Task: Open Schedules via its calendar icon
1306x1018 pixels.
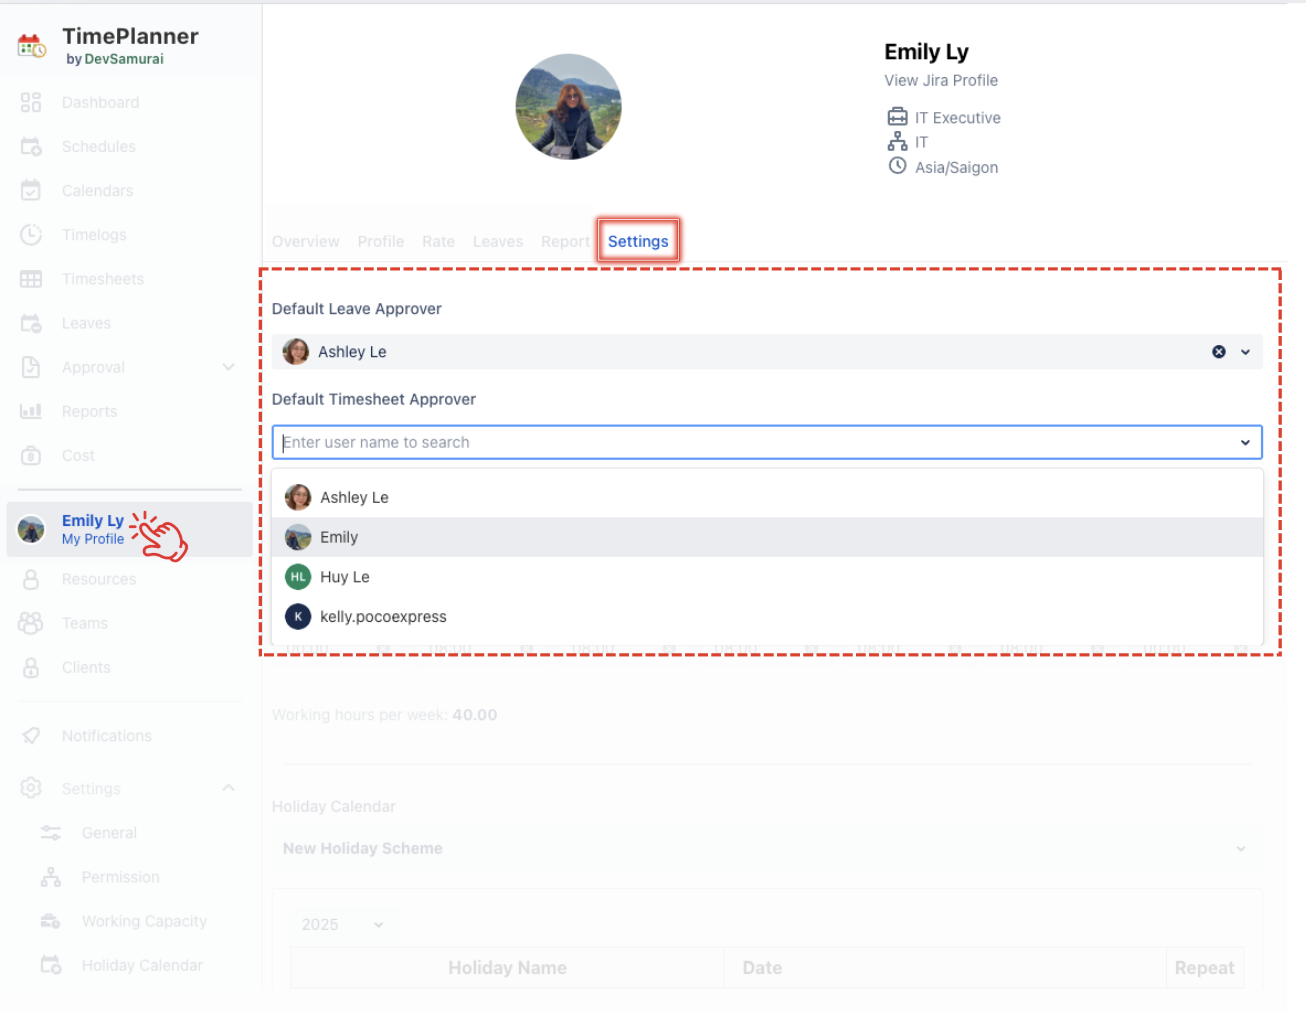Action: coord(31,147)
